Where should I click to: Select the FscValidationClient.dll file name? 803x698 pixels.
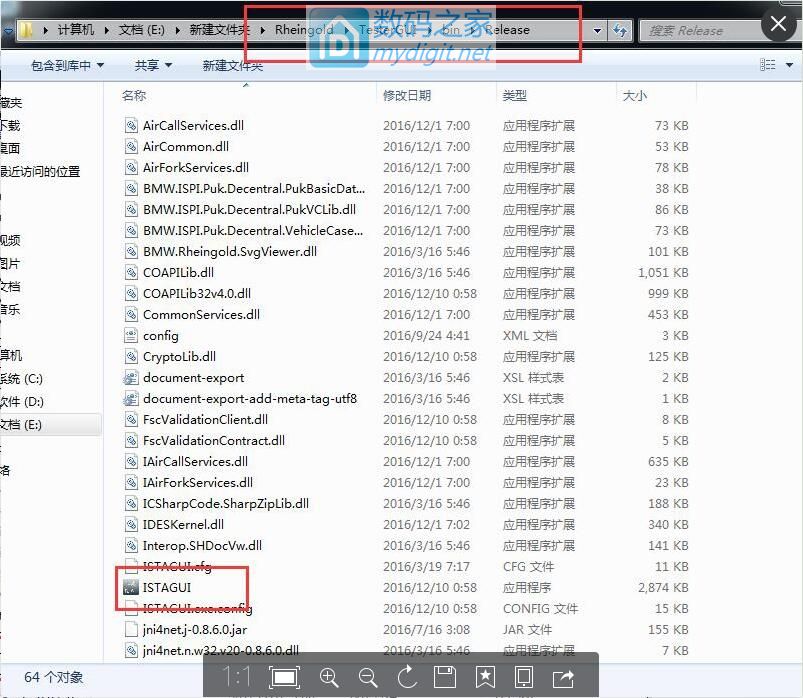205,419
